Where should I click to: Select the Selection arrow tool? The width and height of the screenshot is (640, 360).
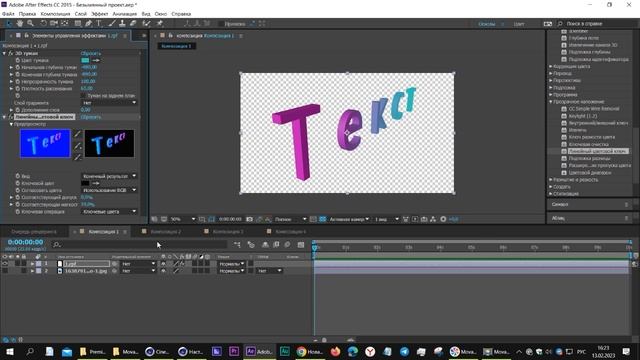[x=9, y=24]
